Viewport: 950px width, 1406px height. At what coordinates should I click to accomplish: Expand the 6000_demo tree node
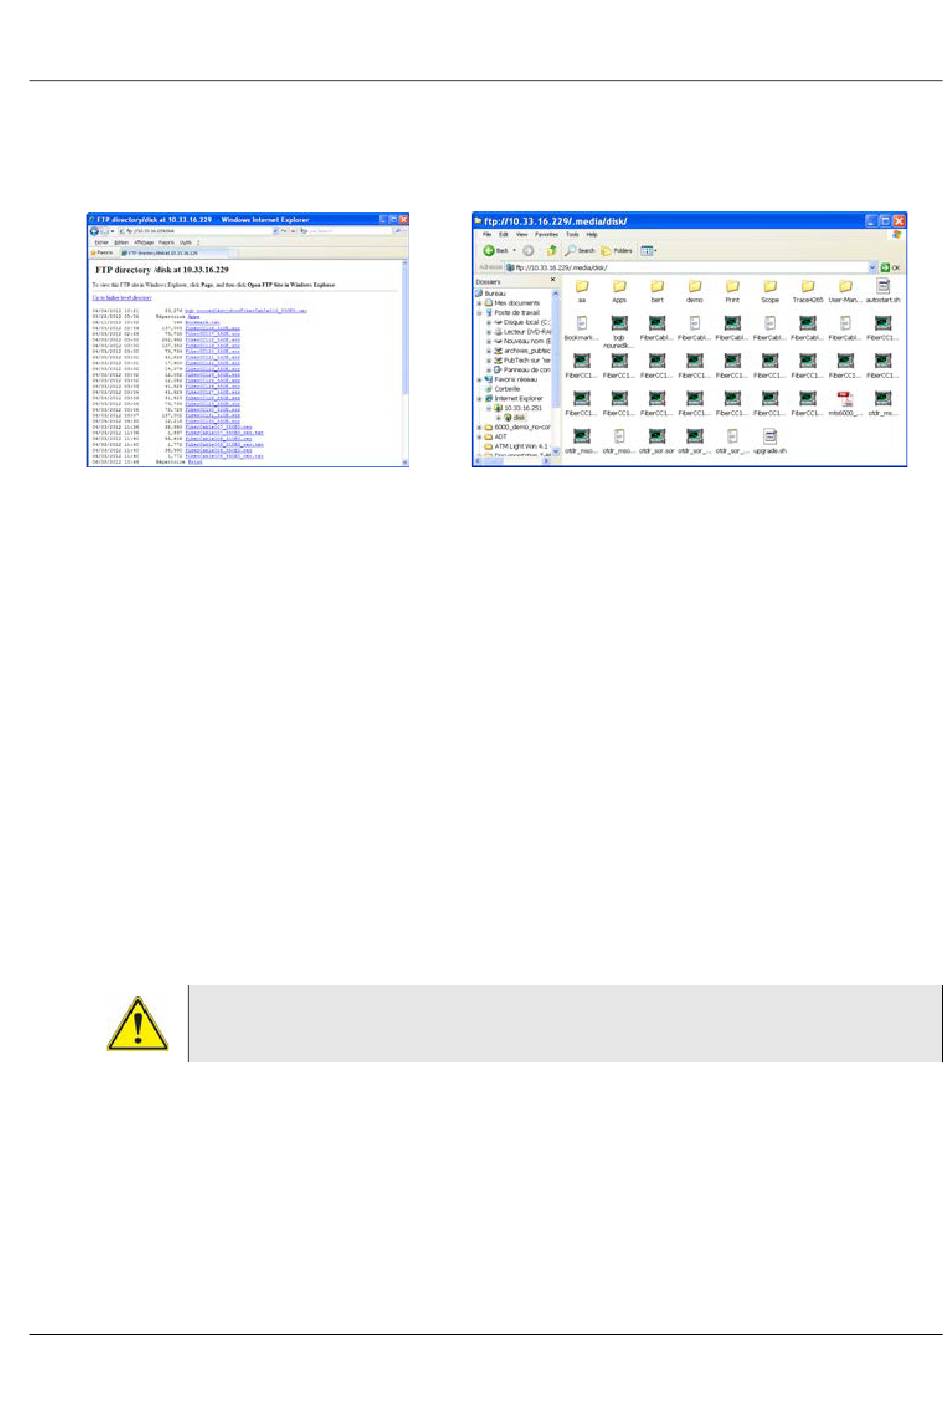(x=479, y=427)
